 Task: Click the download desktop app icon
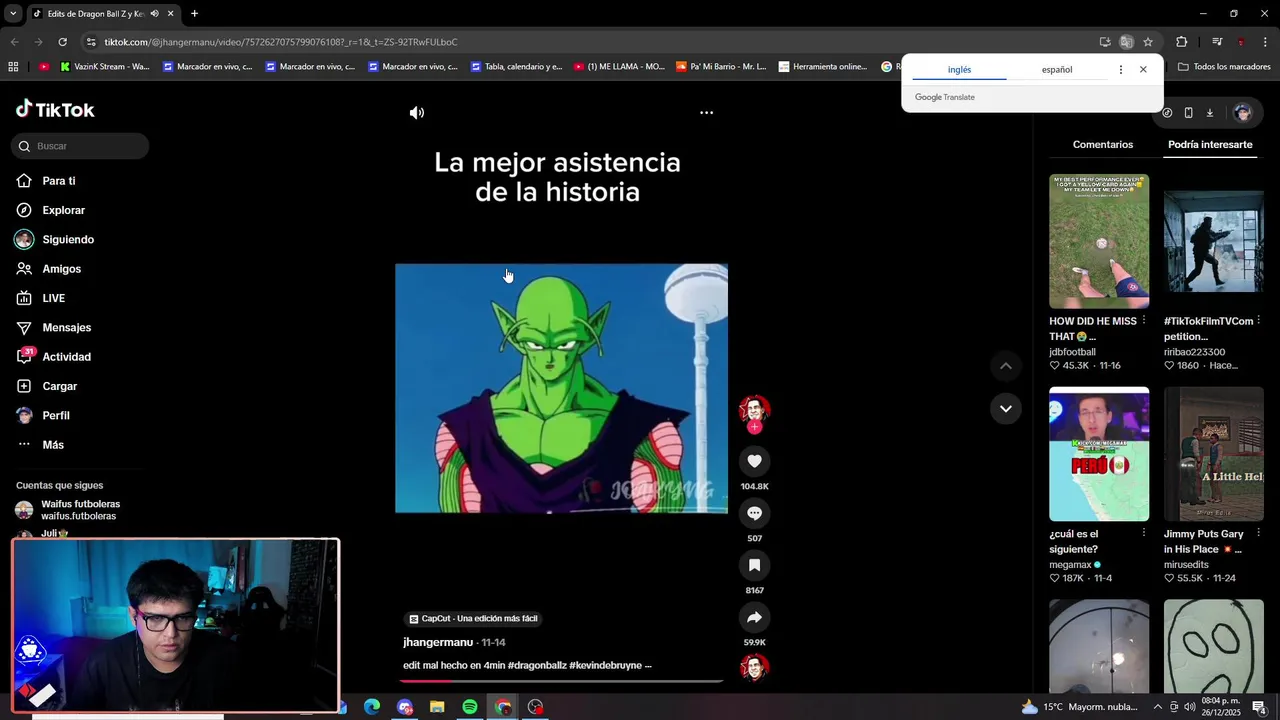click(x=1209, y=113)
